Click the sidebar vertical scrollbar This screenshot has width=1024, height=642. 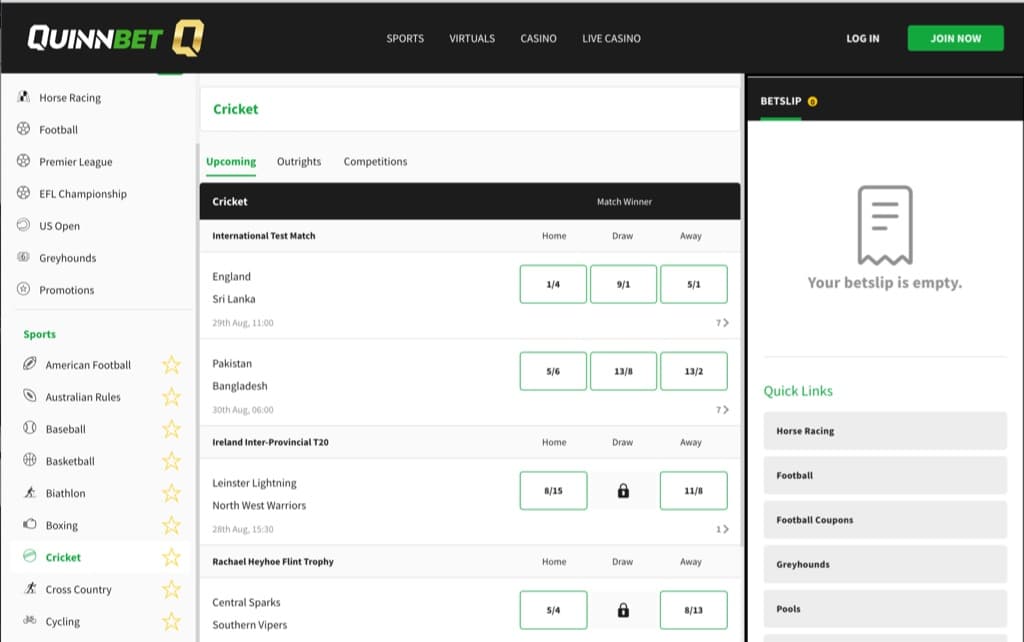[x=197, y=392]
